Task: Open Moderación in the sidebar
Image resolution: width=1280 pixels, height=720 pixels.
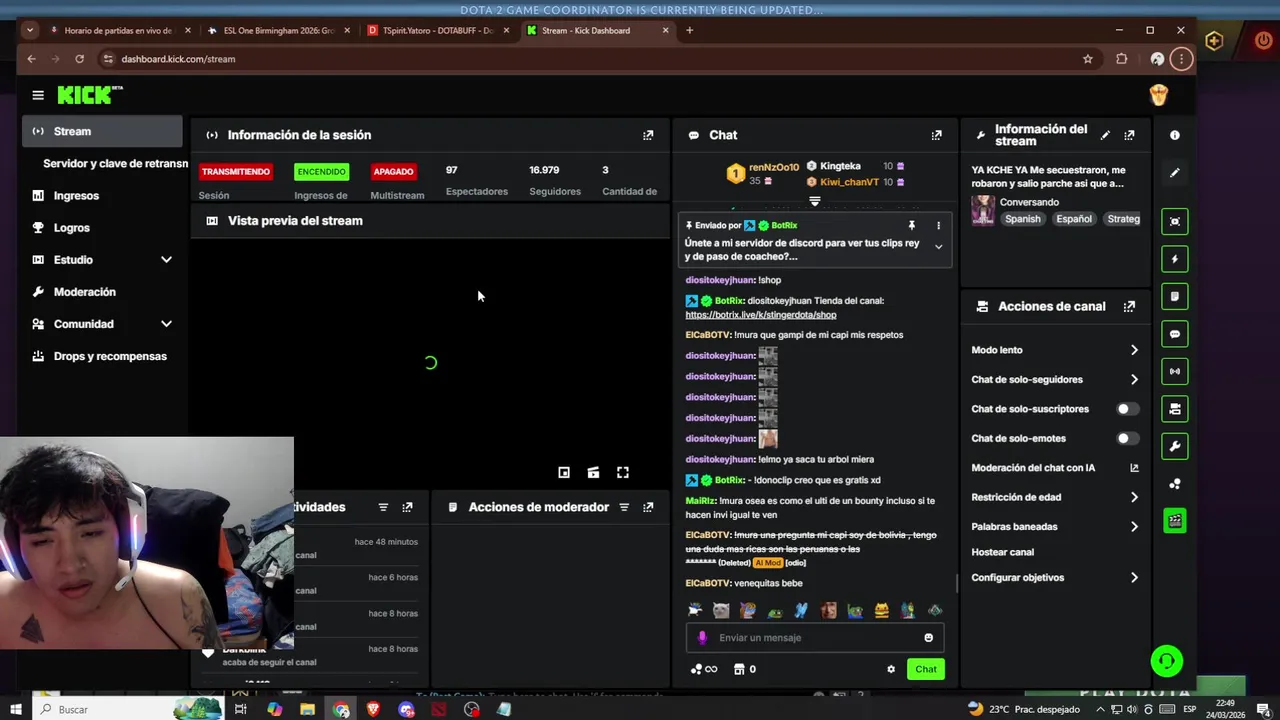Action: tap(84, 292)
